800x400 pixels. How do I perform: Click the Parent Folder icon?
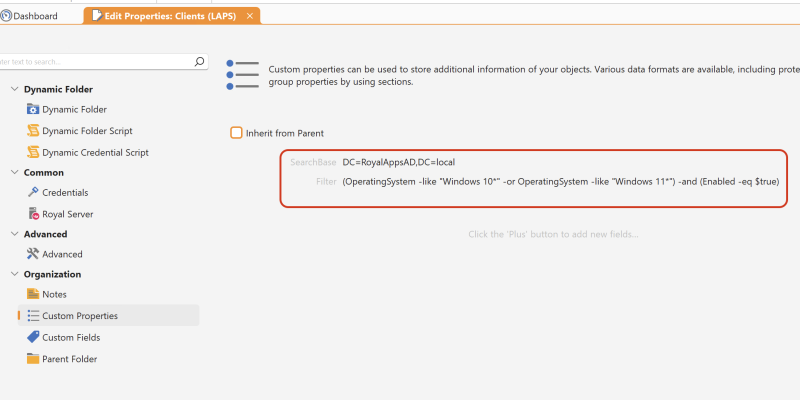(x=33, y=359)
